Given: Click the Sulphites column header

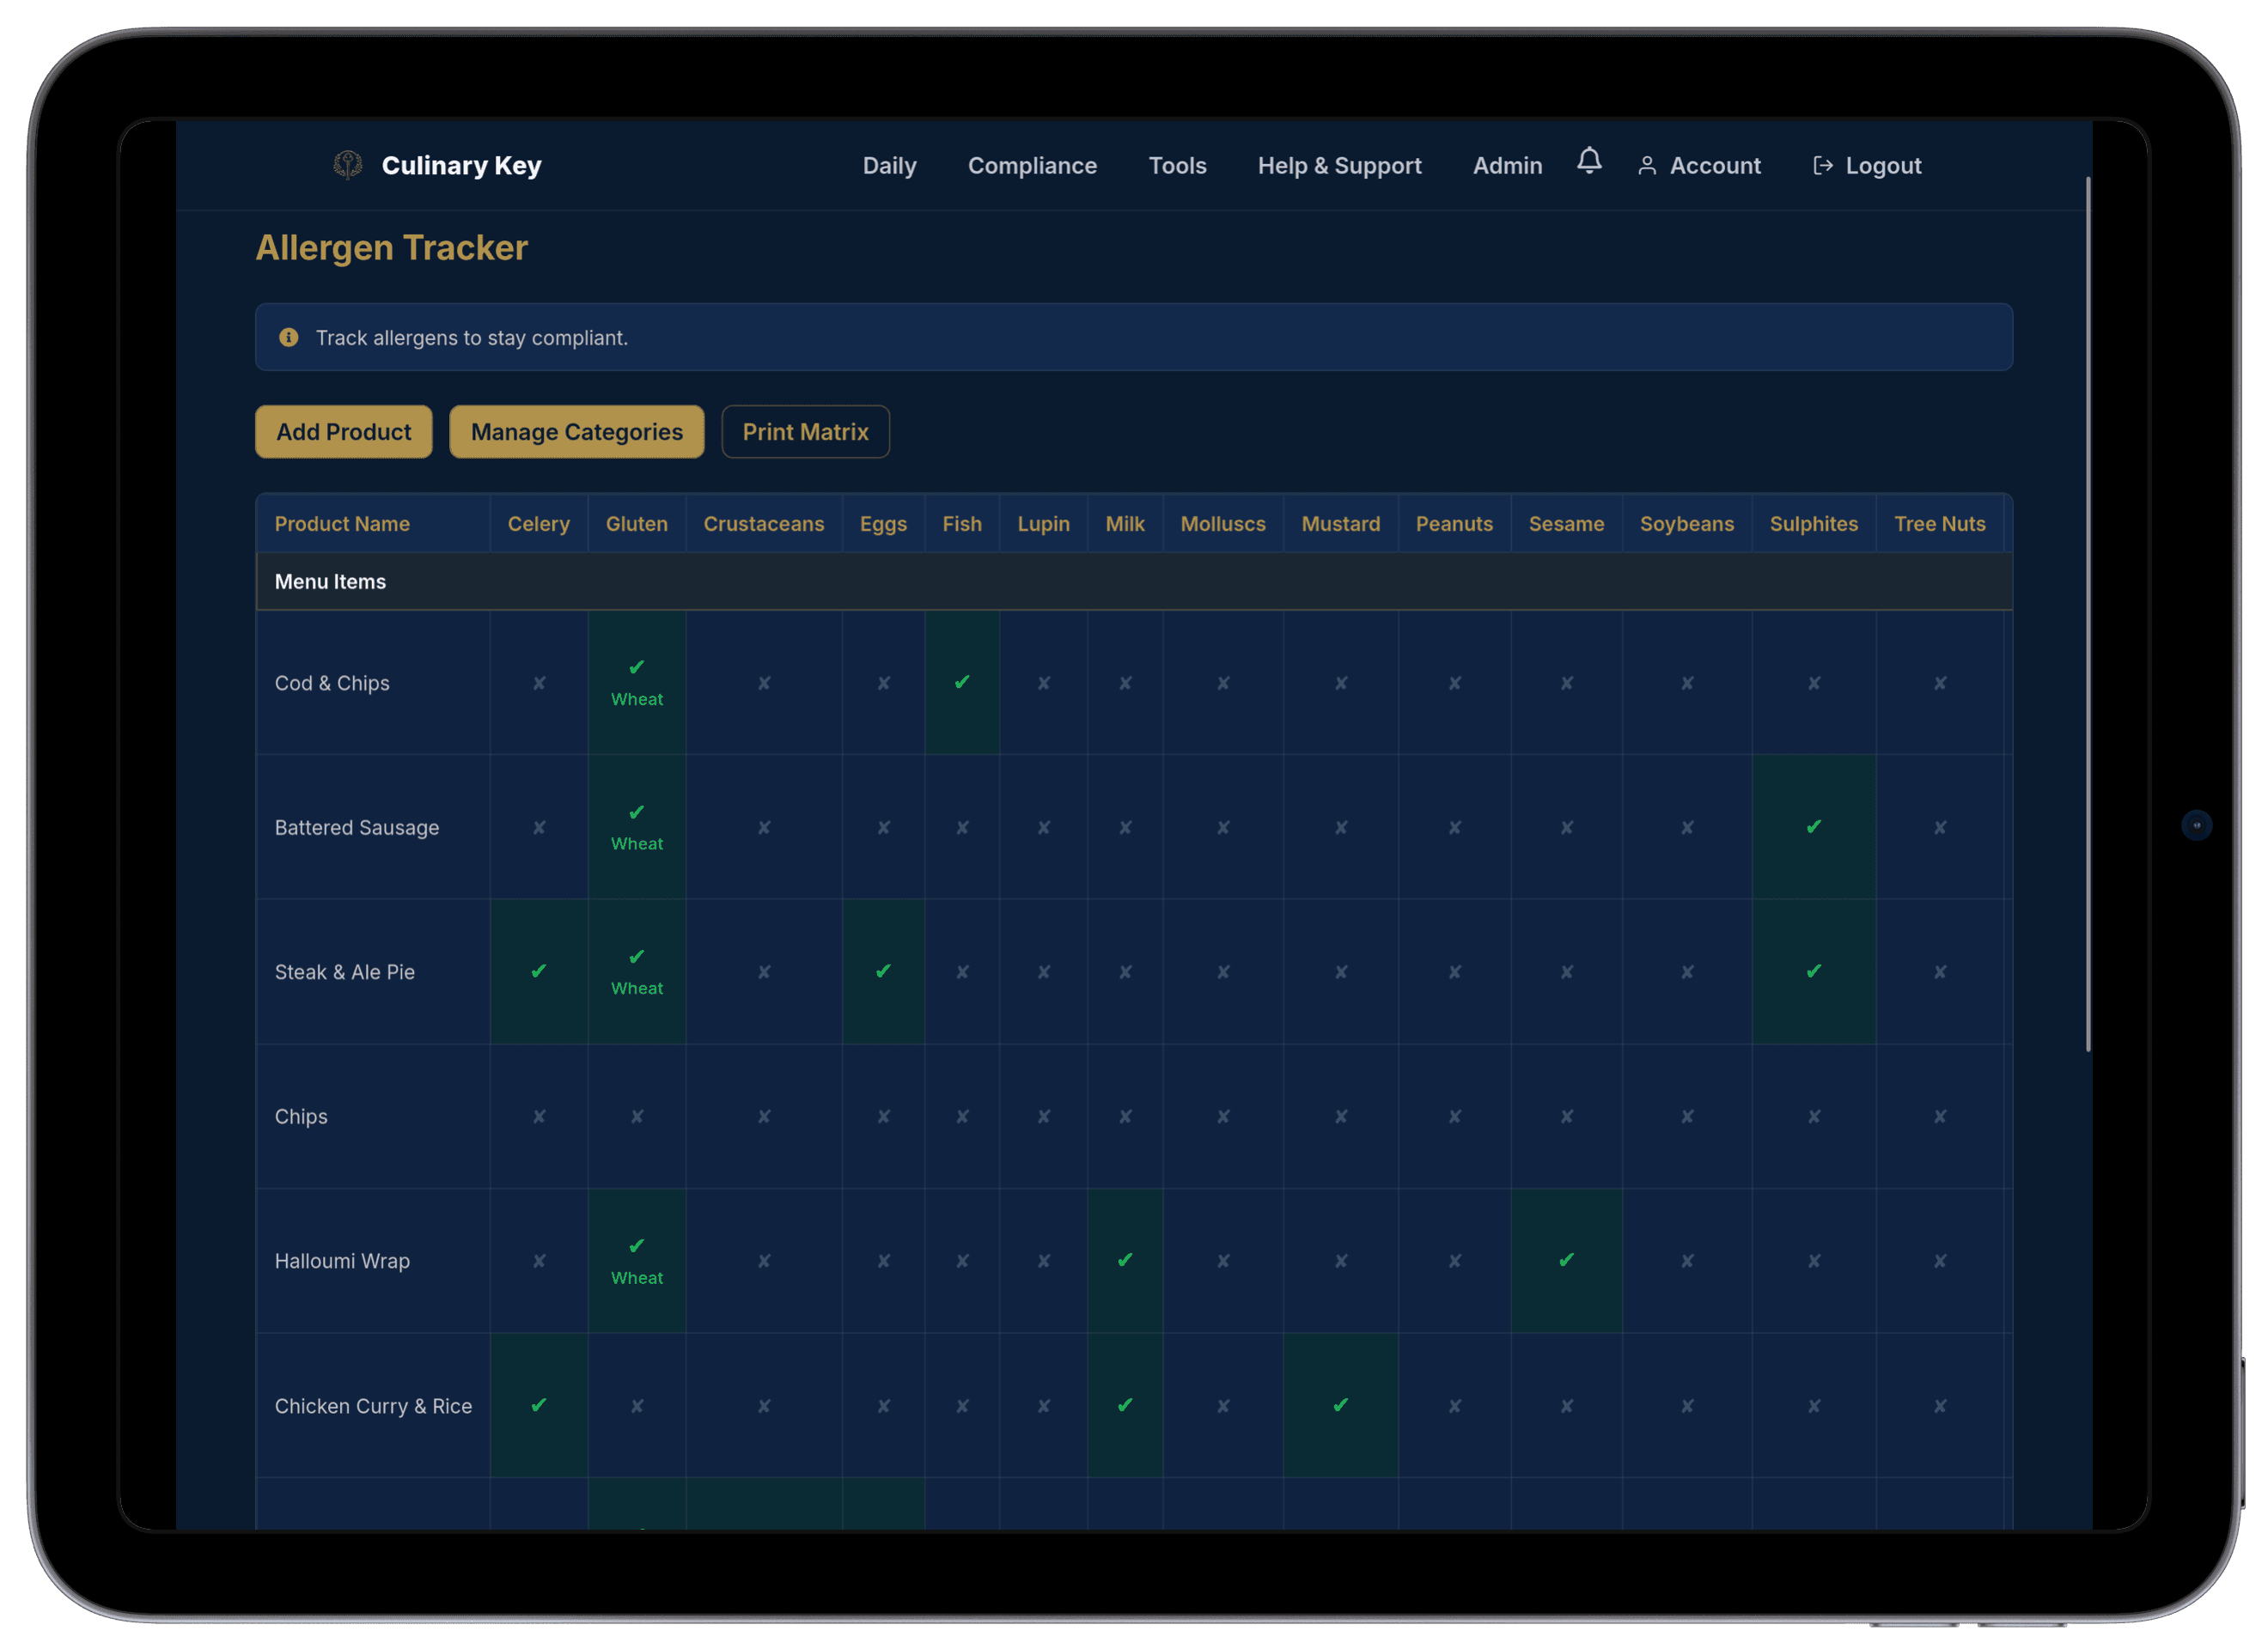Looking at the screenshot, I should click(x=1814, y=524).
